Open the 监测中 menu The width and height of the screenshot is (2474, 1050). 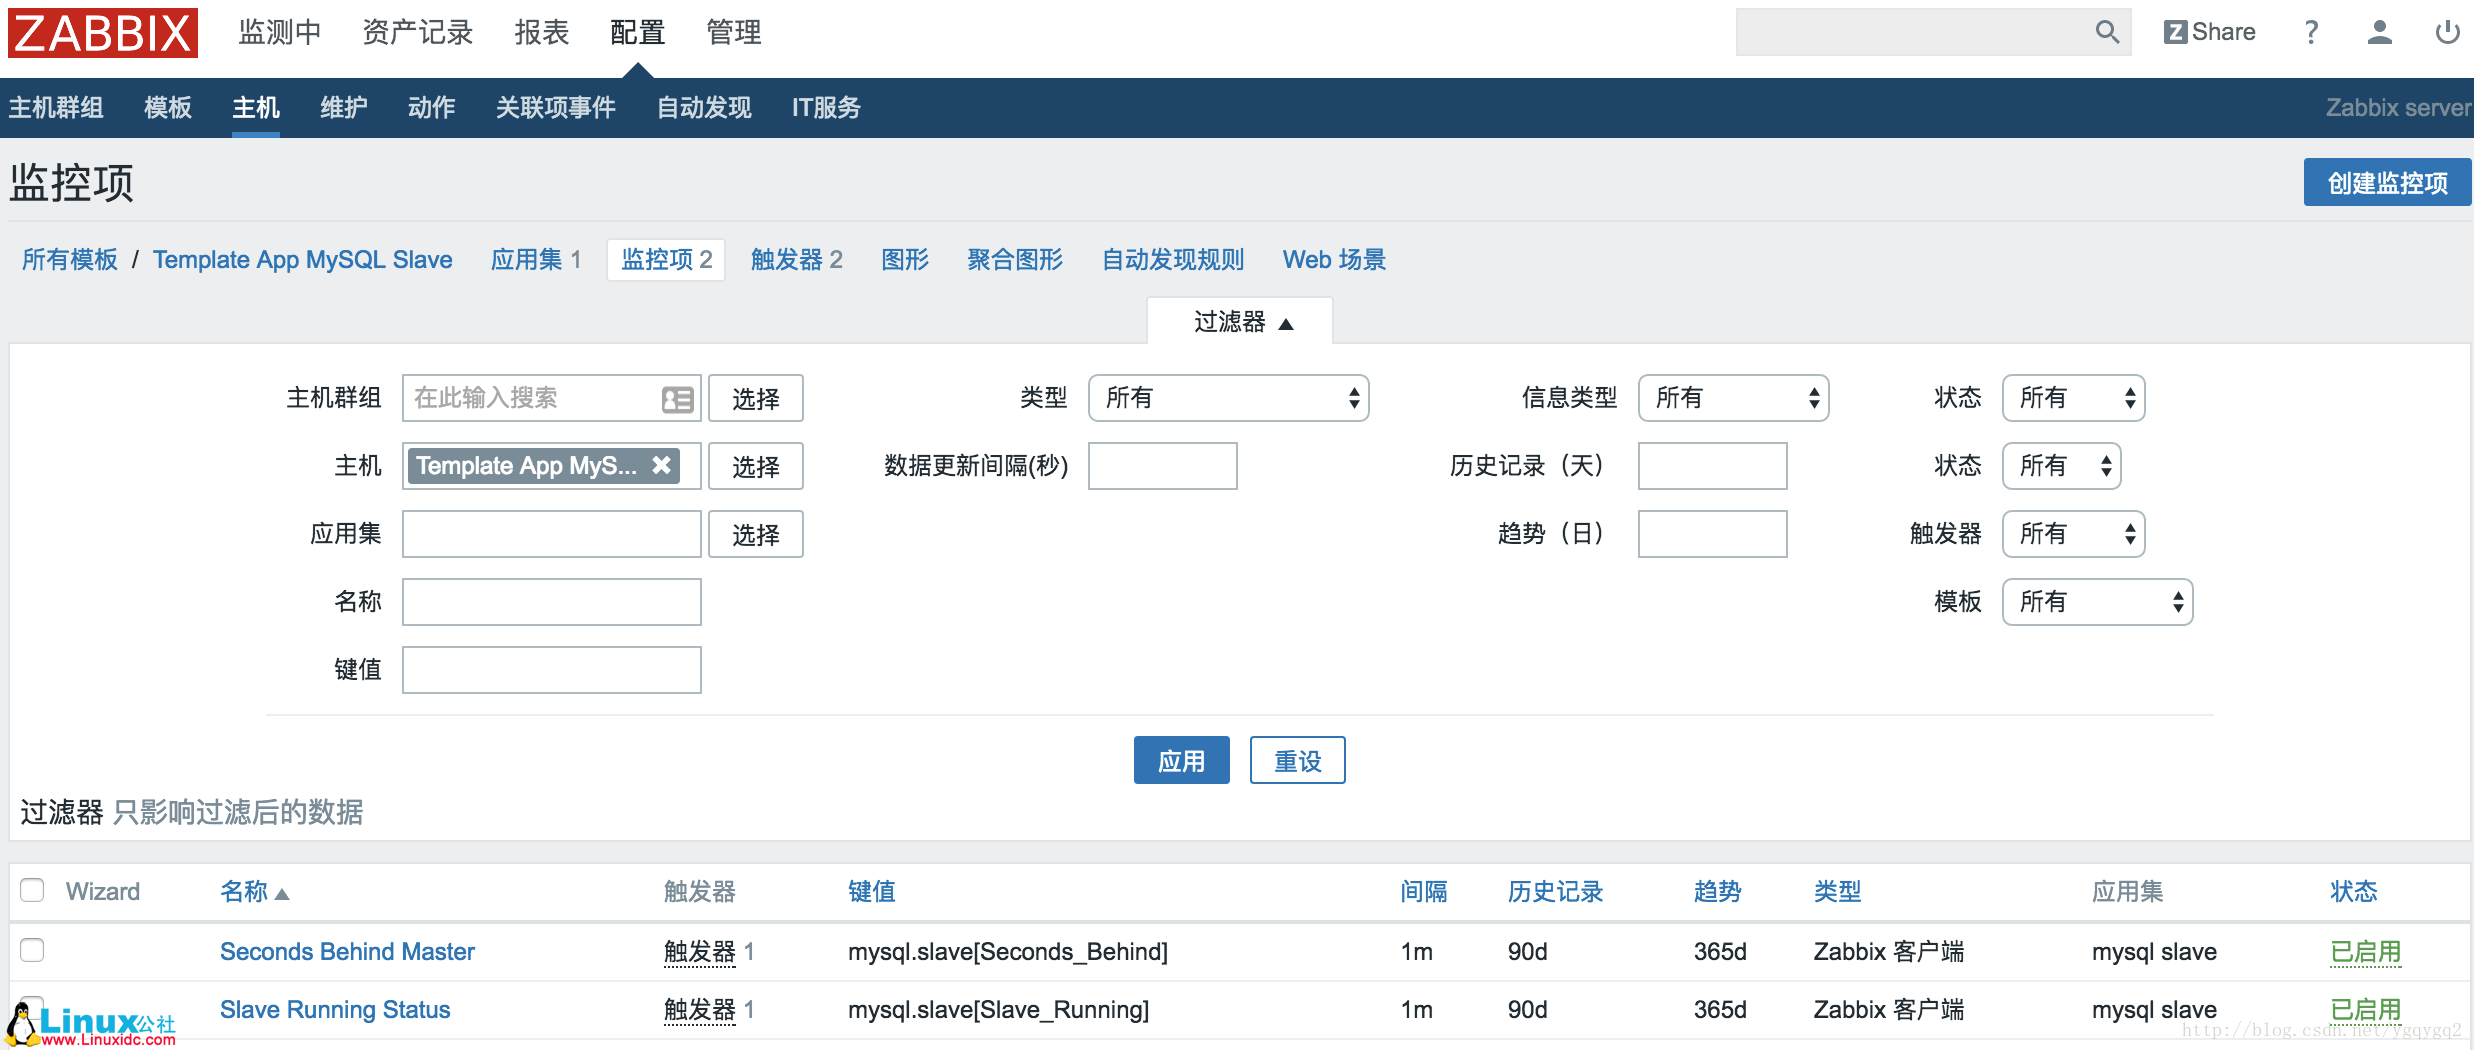pyautogui.click(x=280, y=33)
